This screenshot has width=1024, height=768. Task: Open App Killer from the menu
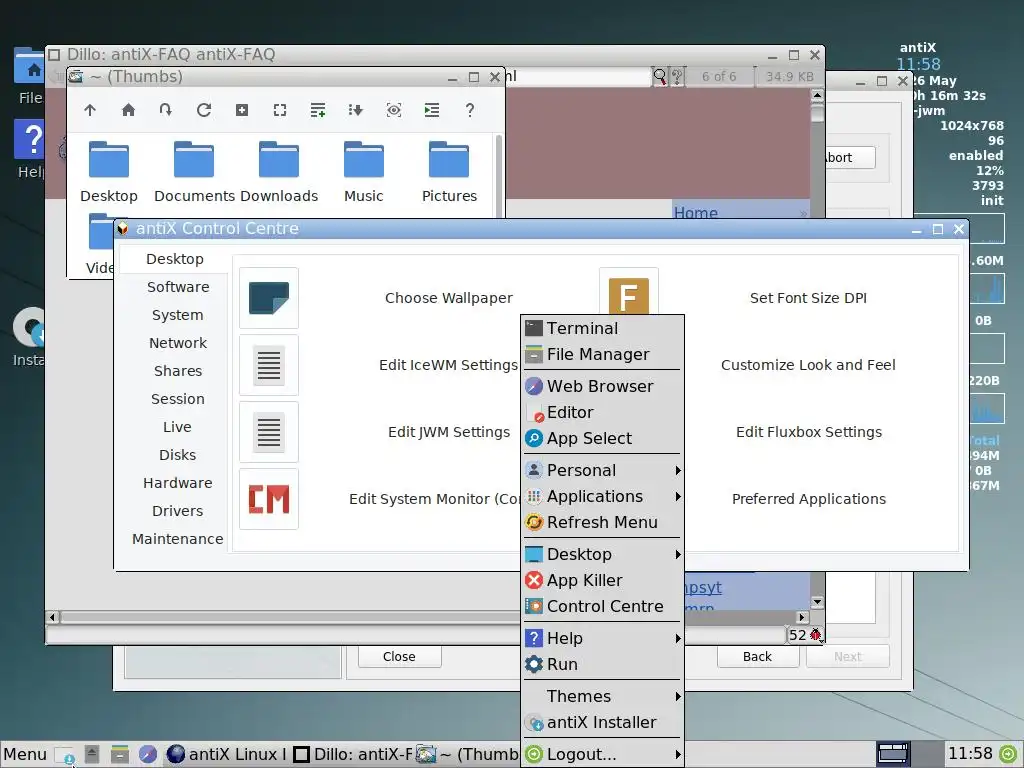602,581
